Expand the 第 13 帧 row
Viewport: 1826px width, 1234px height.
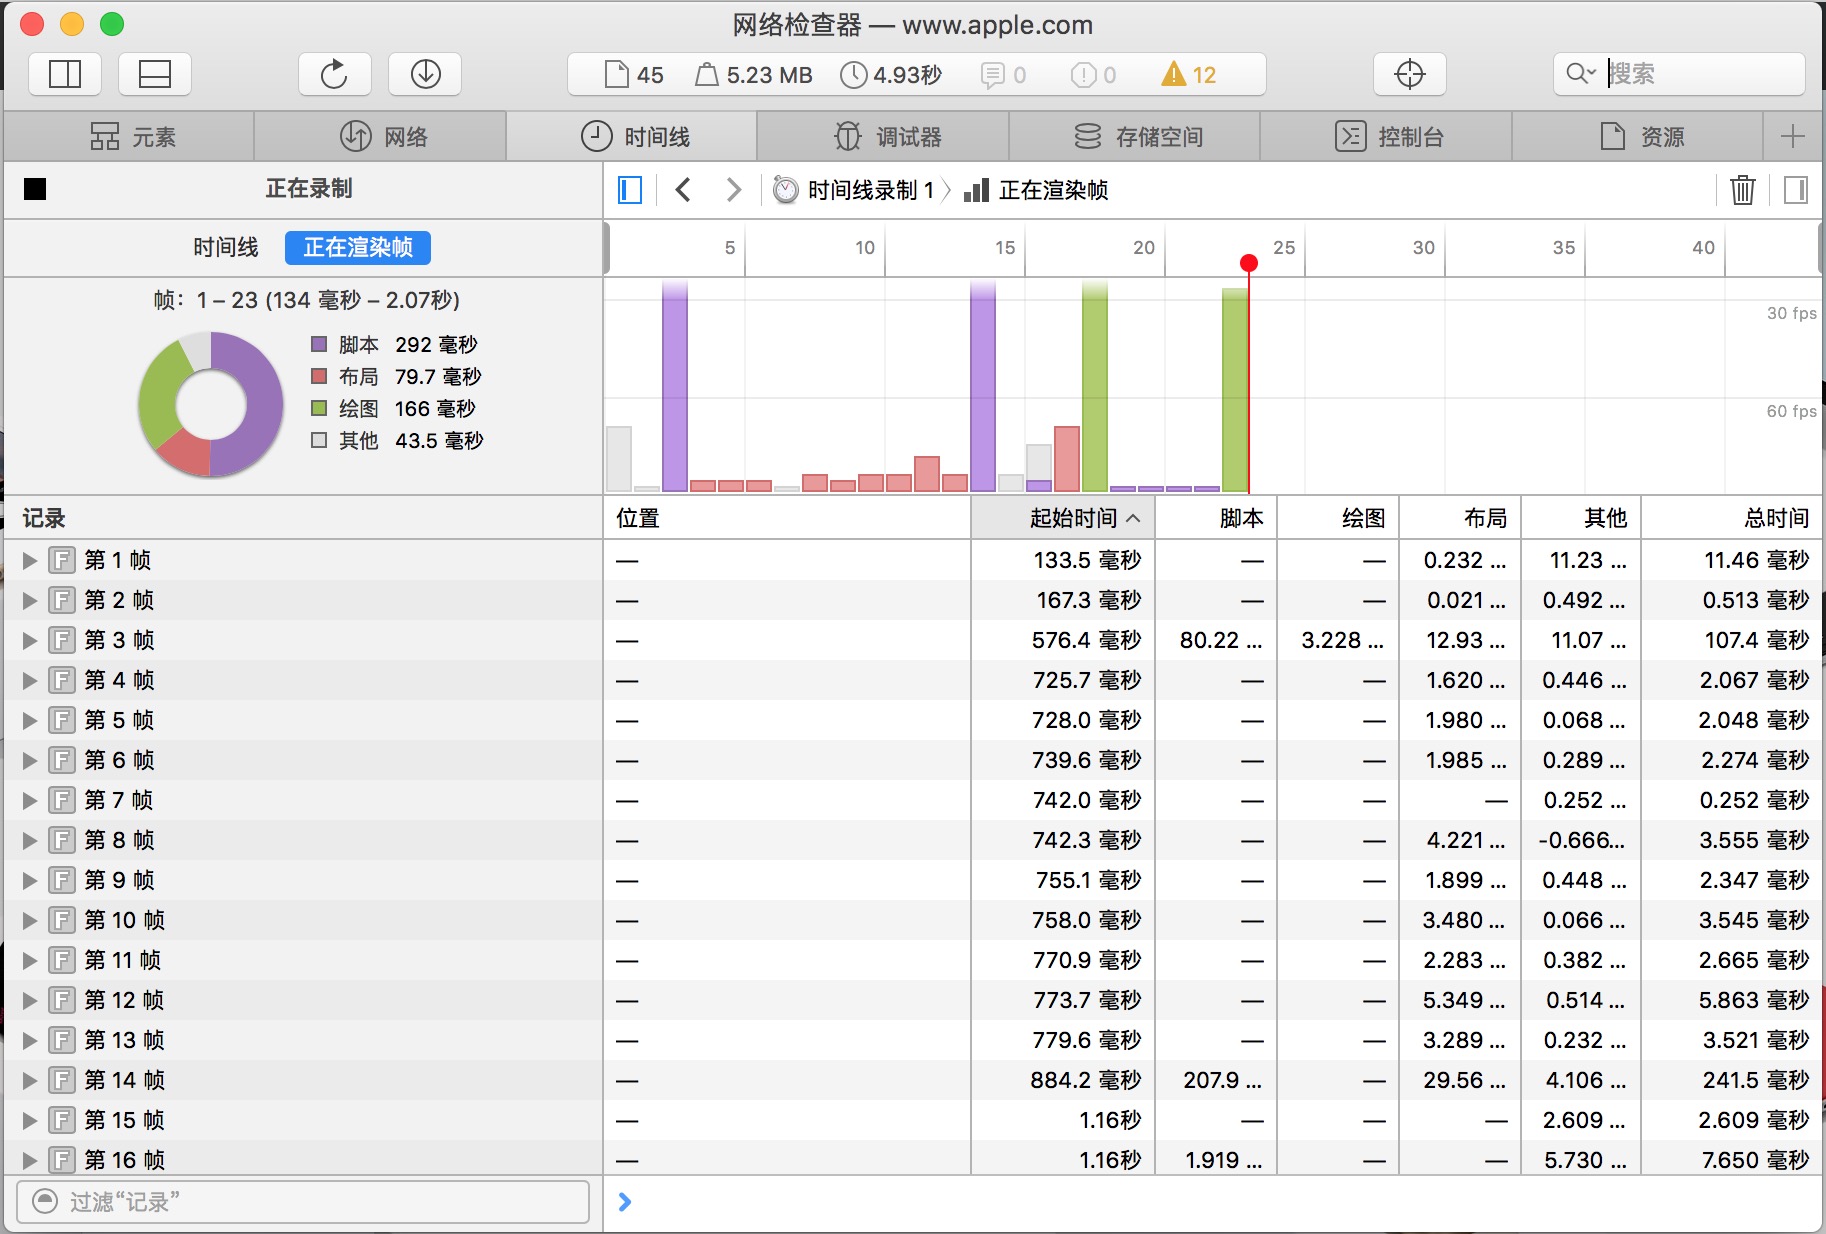click(x=30, y=1040)
